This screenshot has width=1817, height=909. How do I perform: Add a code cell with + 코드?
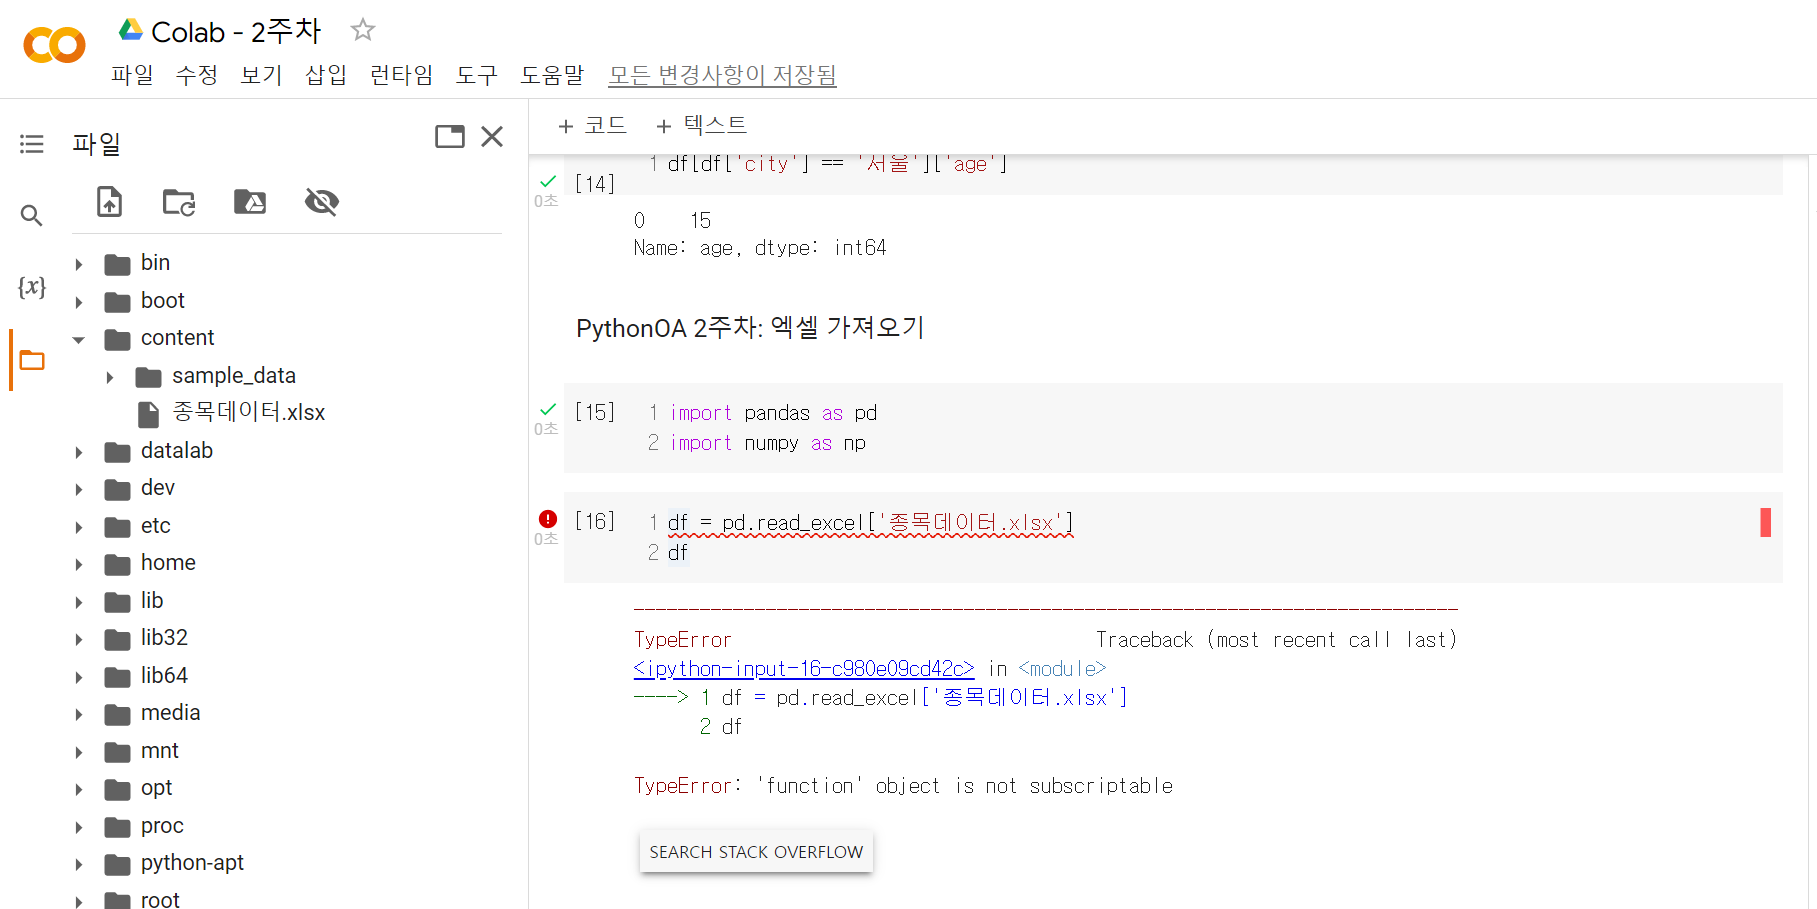(x=592, y=125)
